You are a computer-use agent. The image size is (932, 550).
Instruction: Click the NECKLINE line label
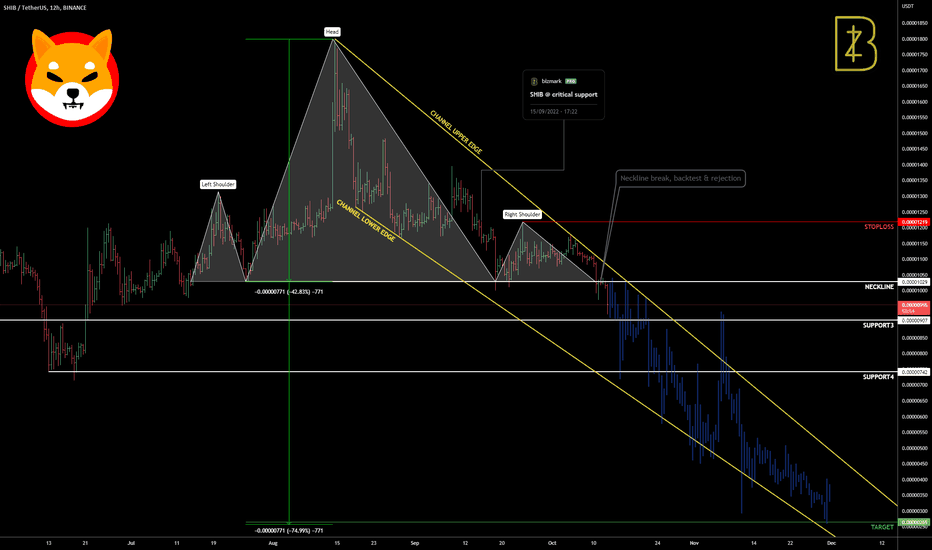click(x=879, y=287)
